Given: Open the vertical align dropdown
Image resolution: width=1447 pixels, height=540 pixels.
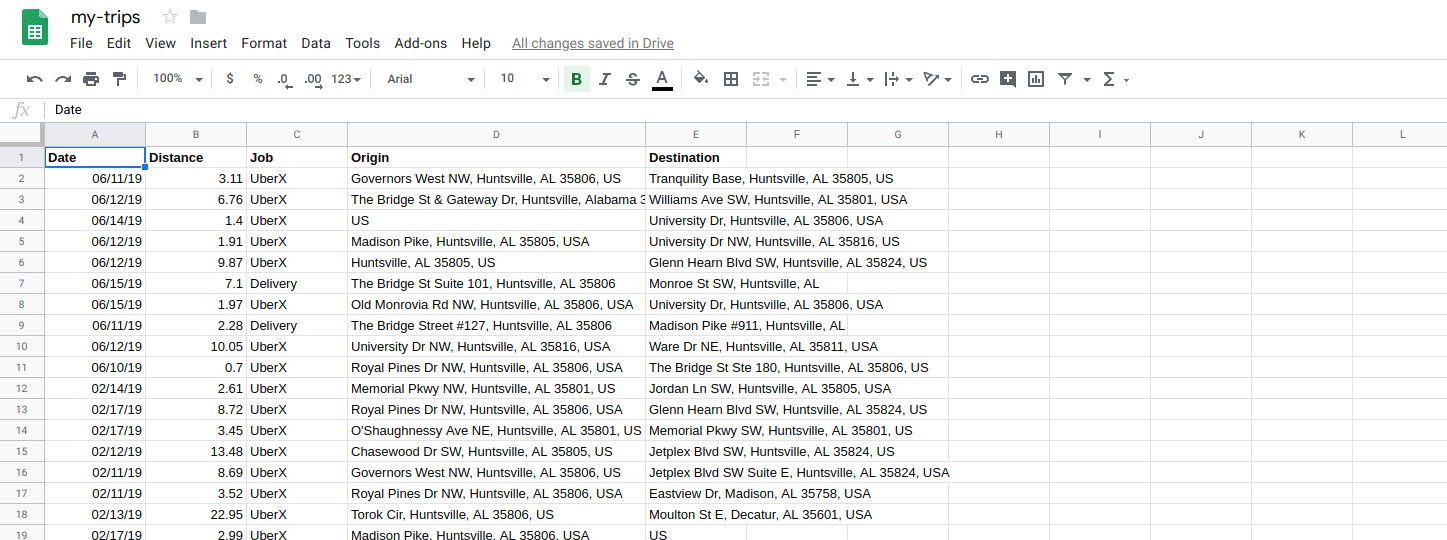Looking at the screenshot, I should tap(860, 79).
